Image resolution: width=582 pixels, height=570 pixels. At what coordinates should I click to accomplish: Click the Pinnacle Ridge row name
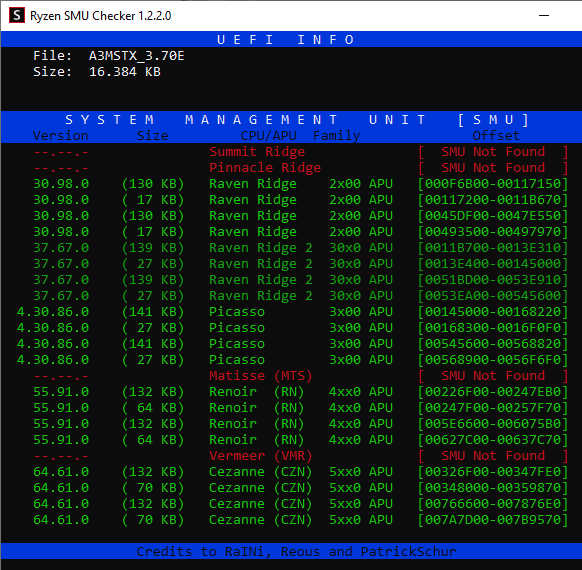[x=265, y=168]
